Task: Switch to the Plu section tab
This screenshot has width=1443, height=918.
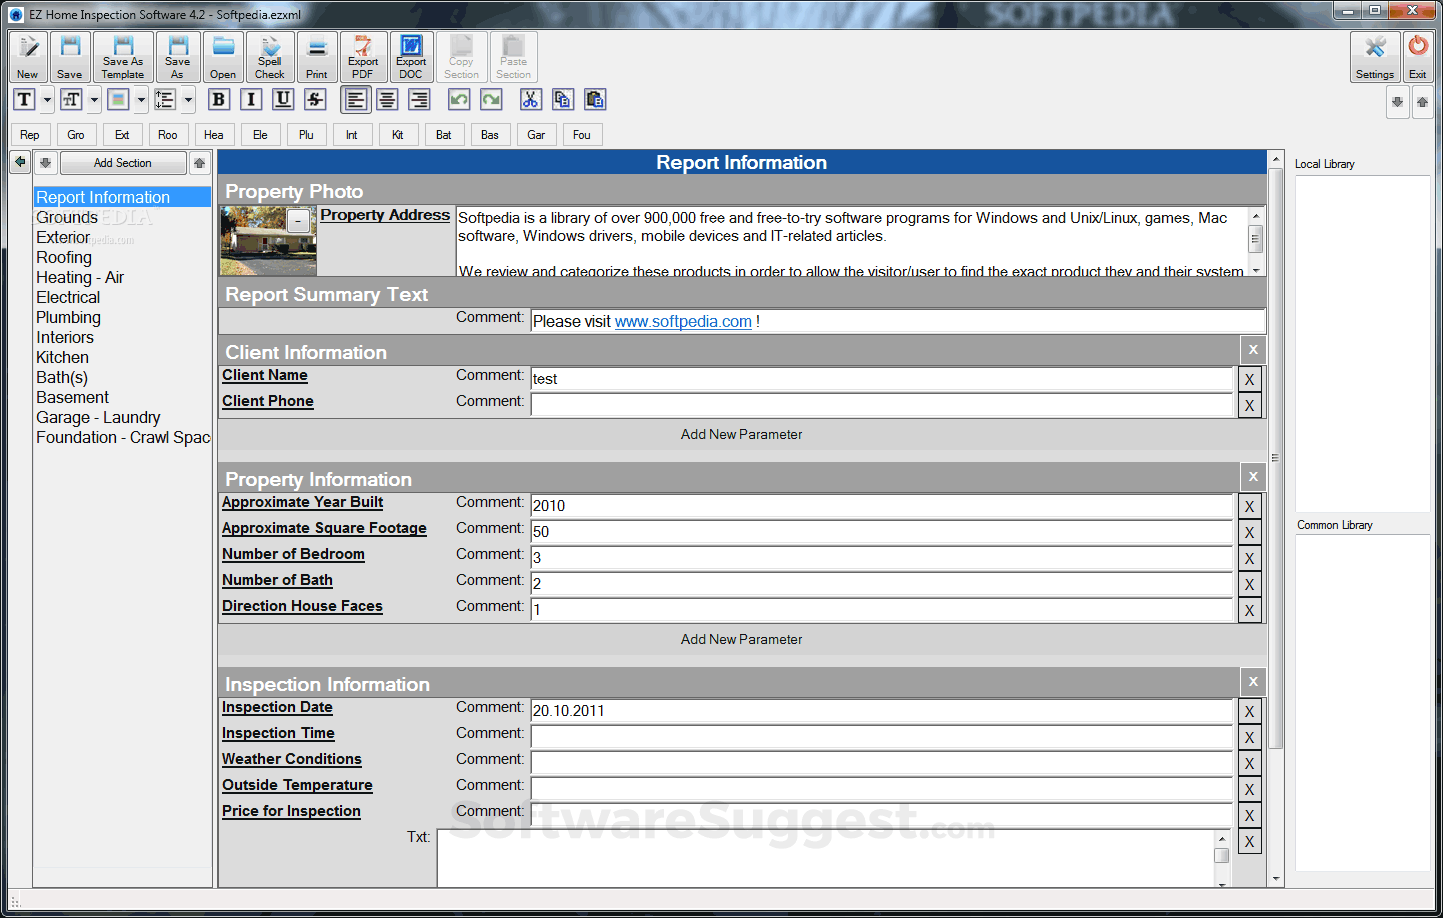Action: pos(306,134)
